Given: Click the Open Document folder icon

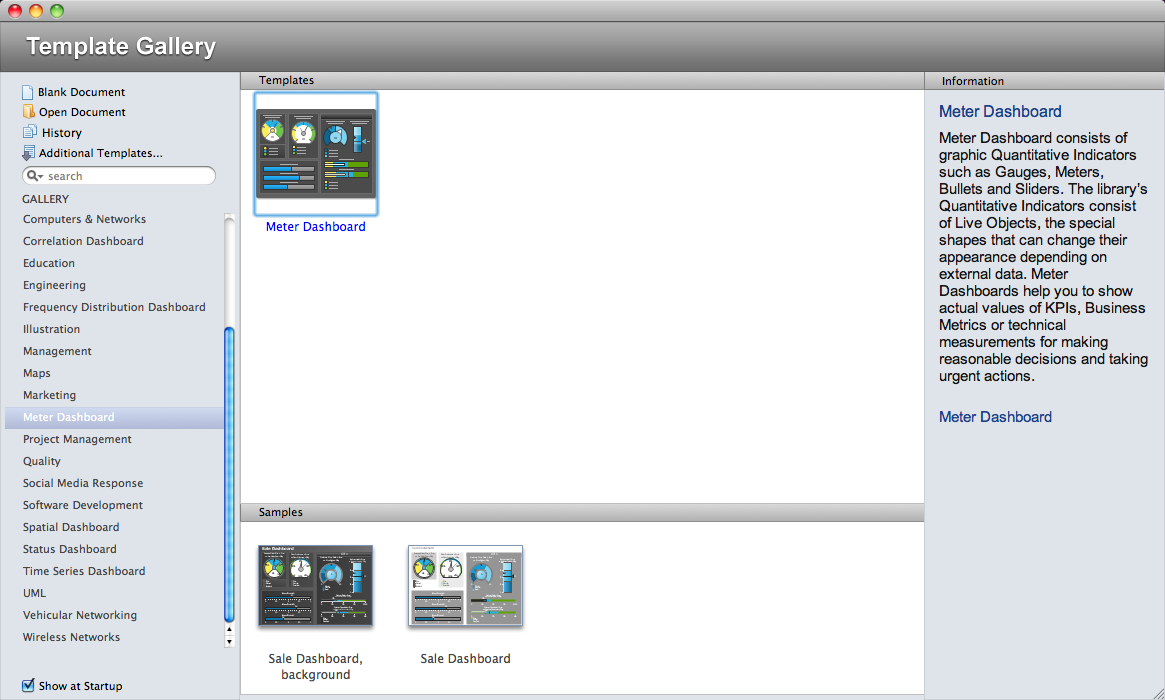Looking at the screenshot, I should tap(28, 111).
